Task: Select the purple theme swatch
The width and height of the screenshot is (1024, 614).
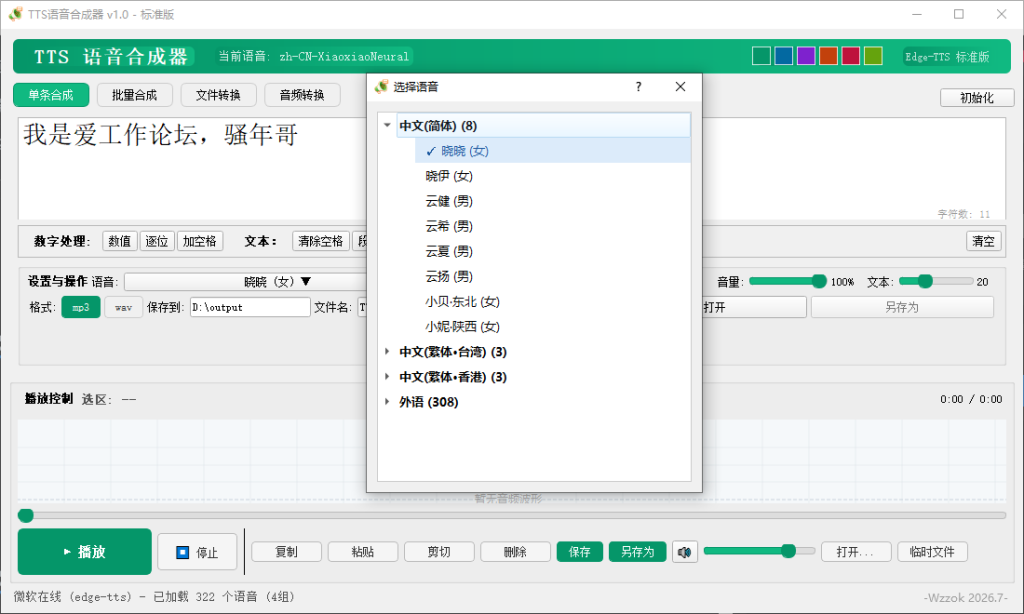Action: 806,56
